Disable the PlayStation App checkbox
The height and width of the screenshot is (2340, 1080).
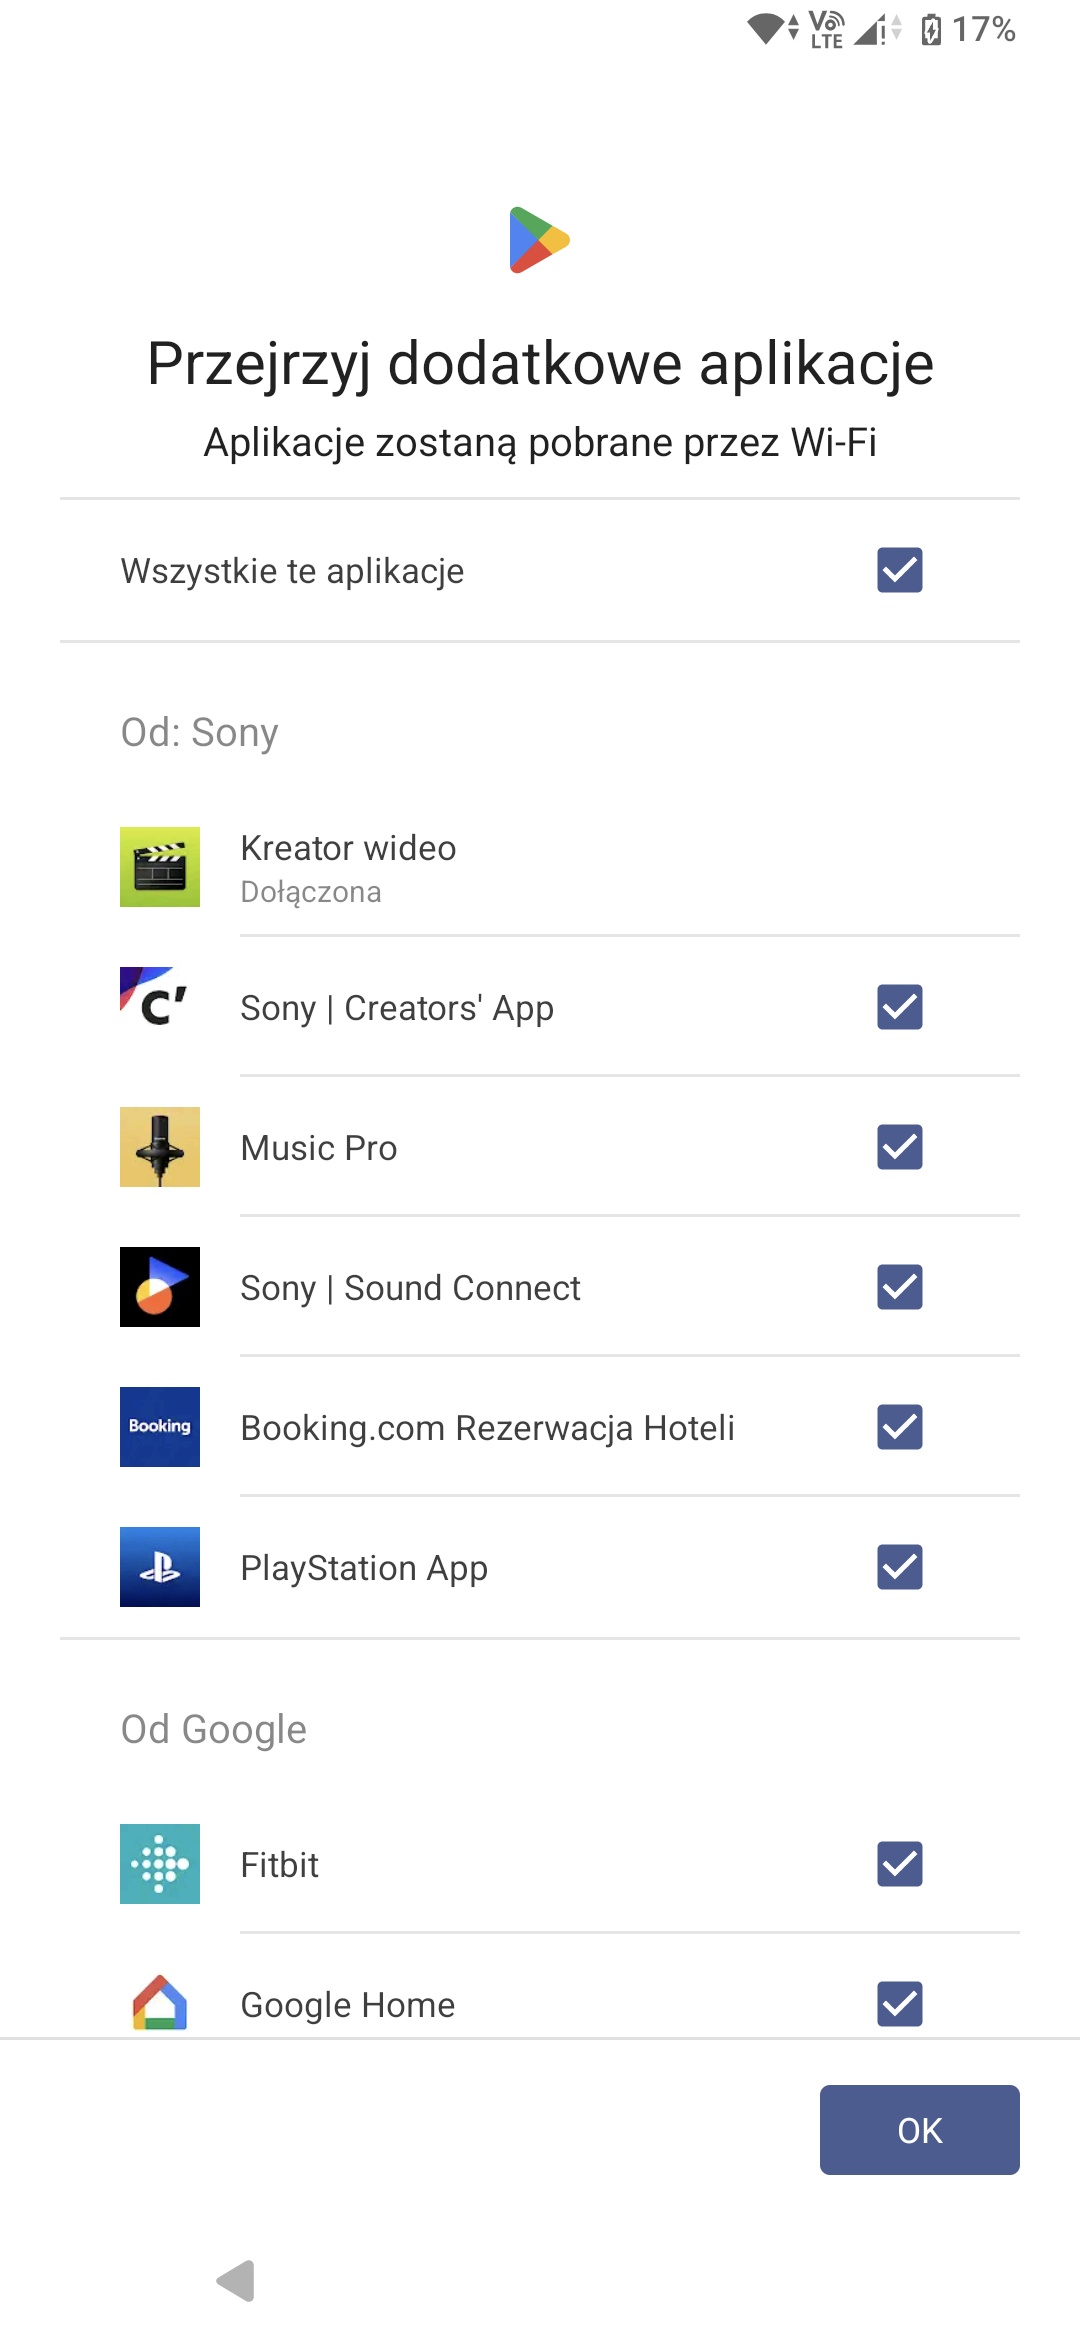coord(900,1567)
